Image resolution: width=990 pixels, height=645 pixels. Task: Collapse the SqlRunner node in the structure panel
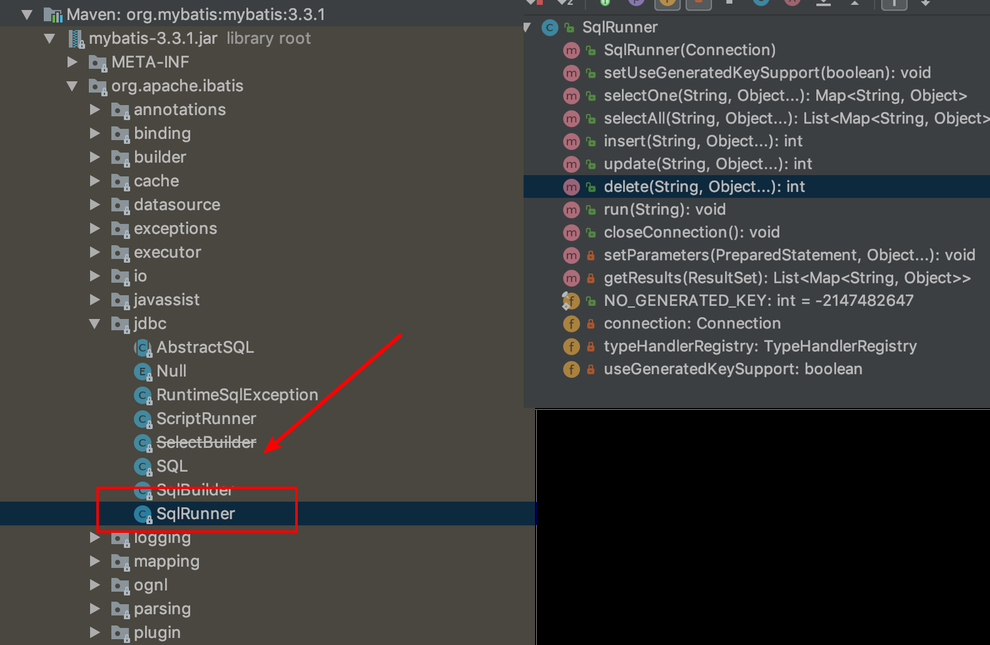point(527,27)
